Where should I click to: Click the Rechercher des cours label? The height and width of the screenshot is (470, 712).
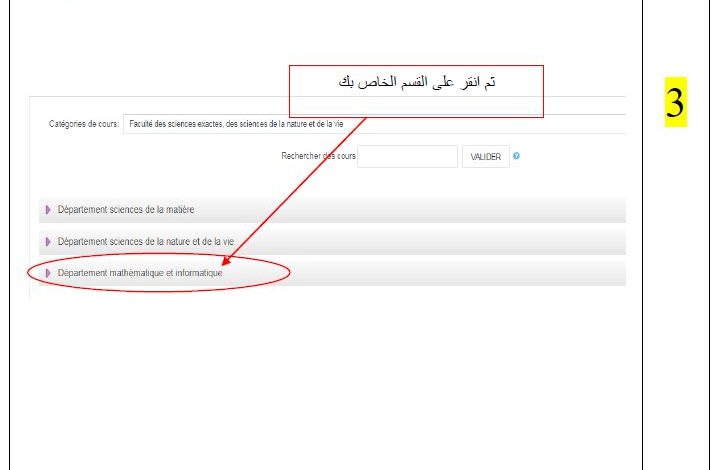coord(318,156)
